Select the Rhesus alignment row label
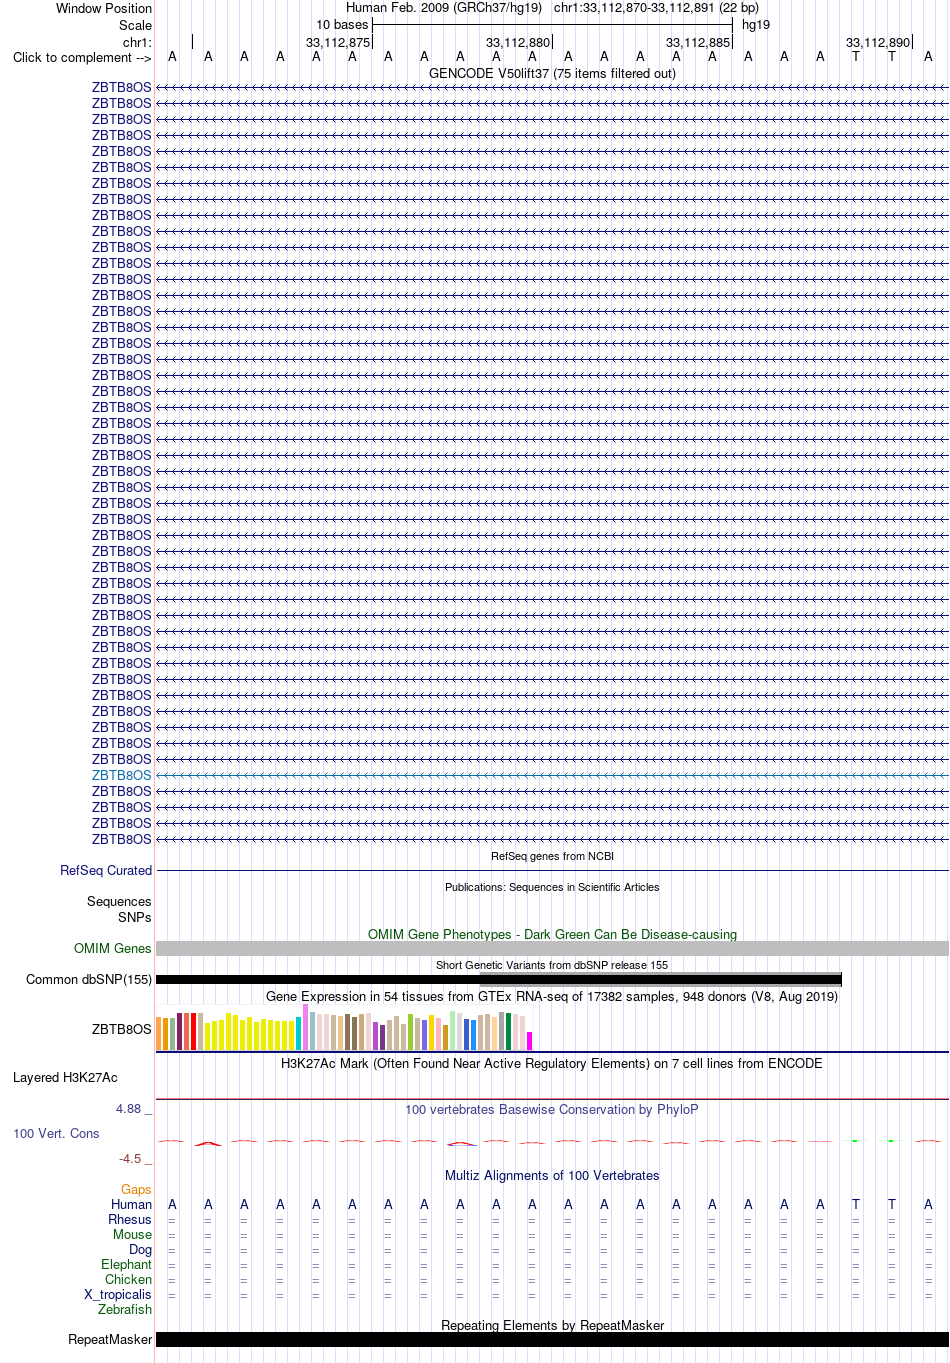Viewport: 950px width, 1363px height. point(130,1219)
